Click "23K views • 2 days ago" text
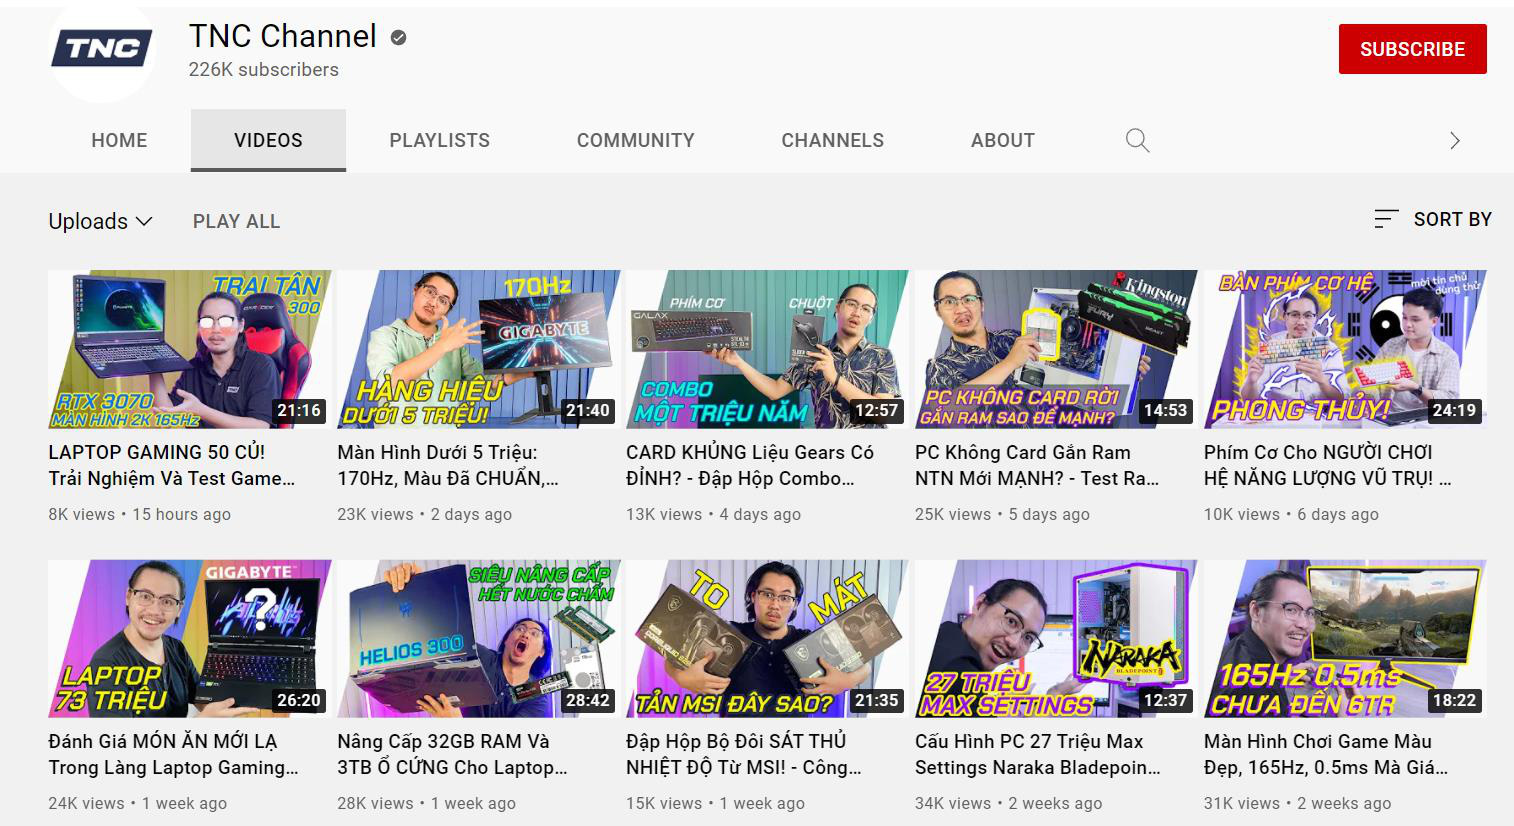1514x826 pixels. (x=424, y=514)
